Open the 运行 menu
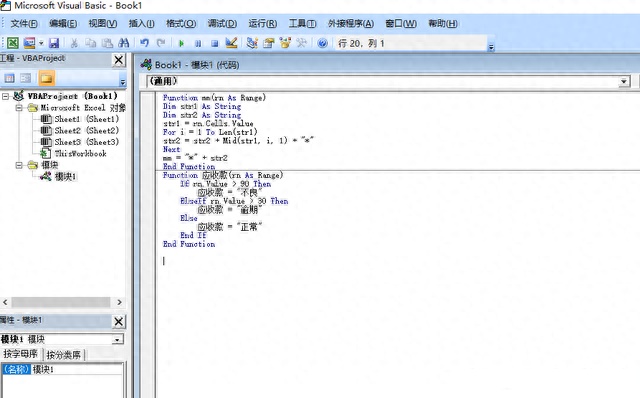 click(x=263, y=24)
